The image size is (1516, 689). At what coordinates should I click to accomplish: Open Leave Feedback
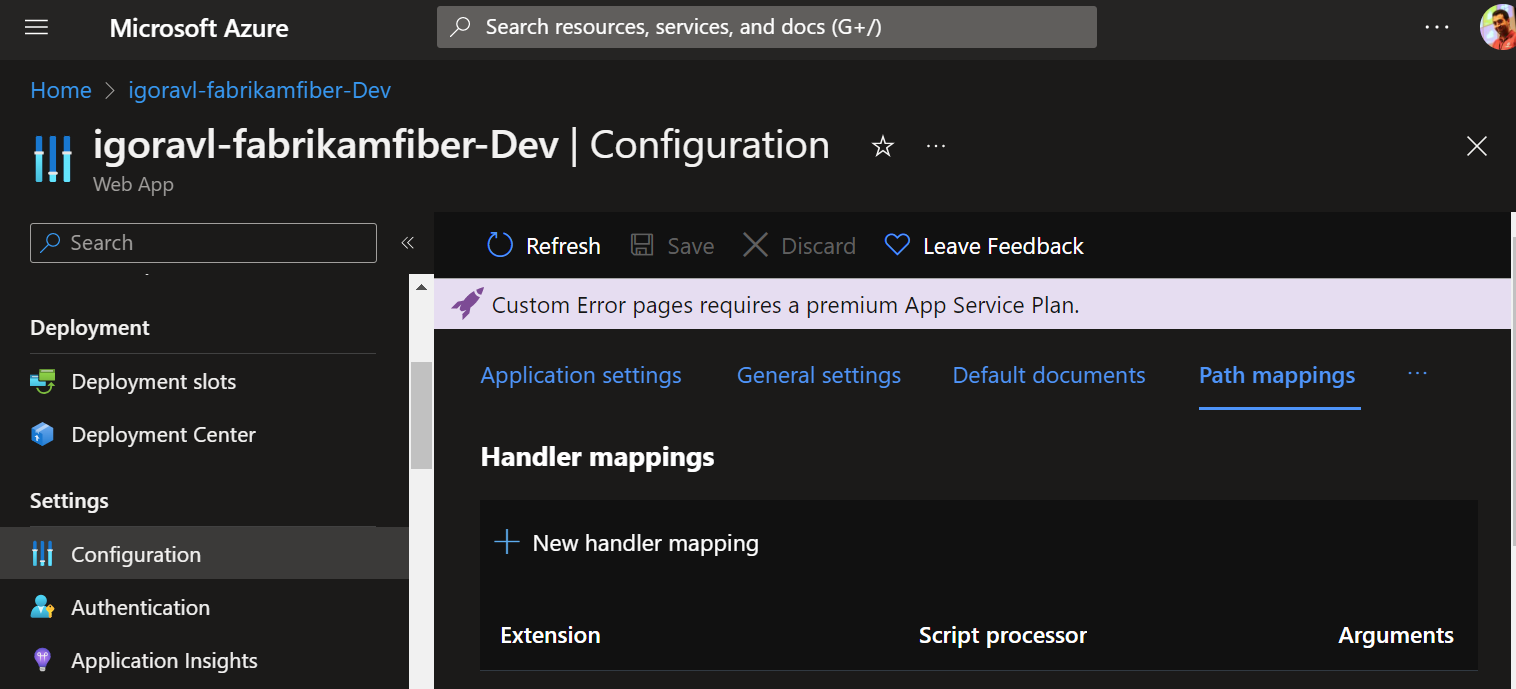click(985, 245)
